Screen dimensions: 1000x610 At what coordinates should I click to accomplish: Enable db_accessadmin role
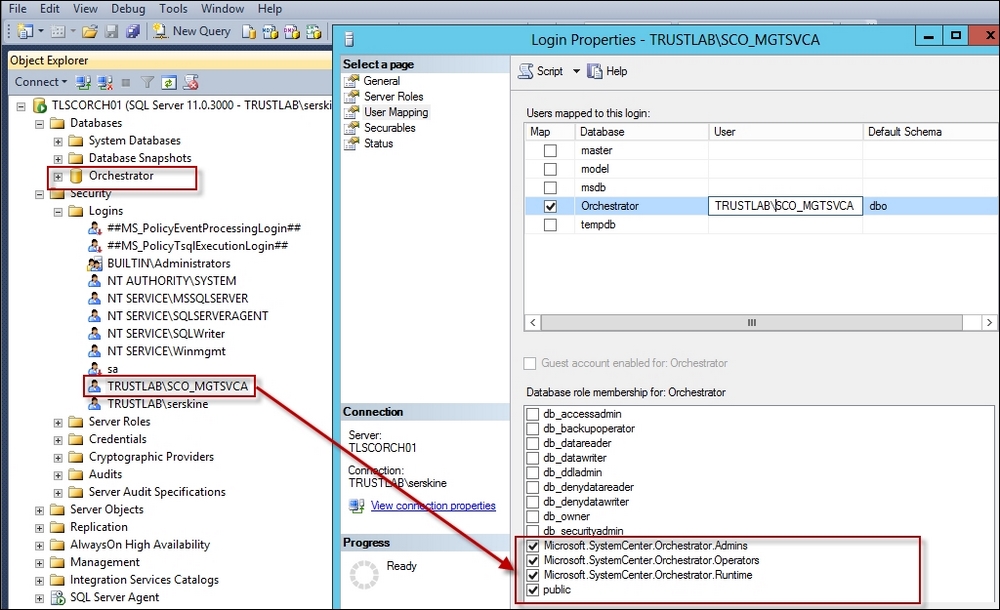pyautogui.click(x=533, y=414)
